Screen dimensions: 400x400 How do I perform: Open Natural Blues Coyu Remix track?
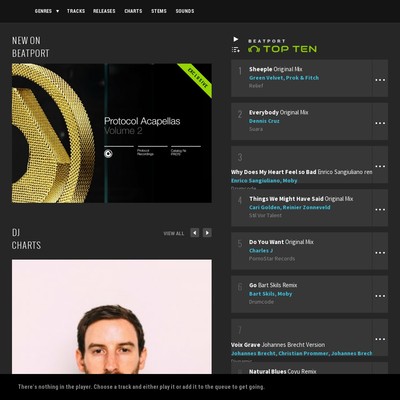point(283,371)
